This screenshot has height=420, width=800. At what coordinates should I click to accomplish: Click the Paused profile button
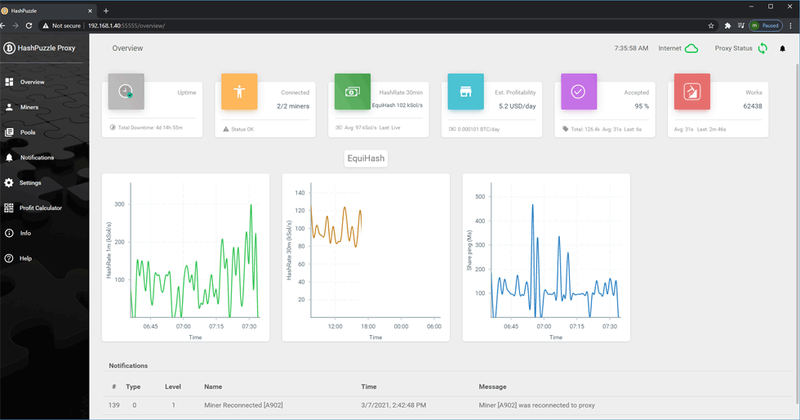click(765, 26)
